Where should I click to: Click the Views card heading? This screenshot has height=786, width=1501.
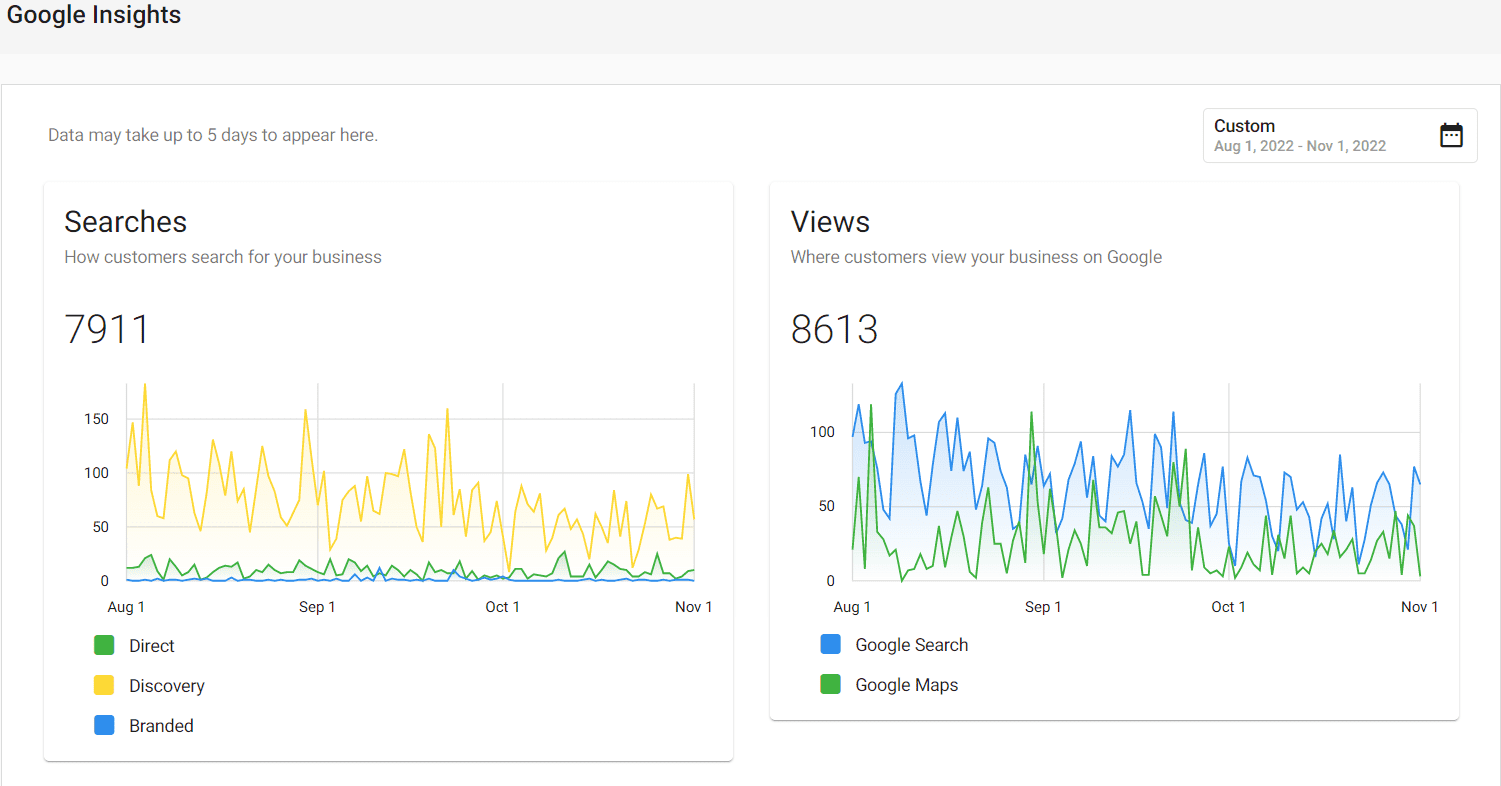tap(830, 221)
